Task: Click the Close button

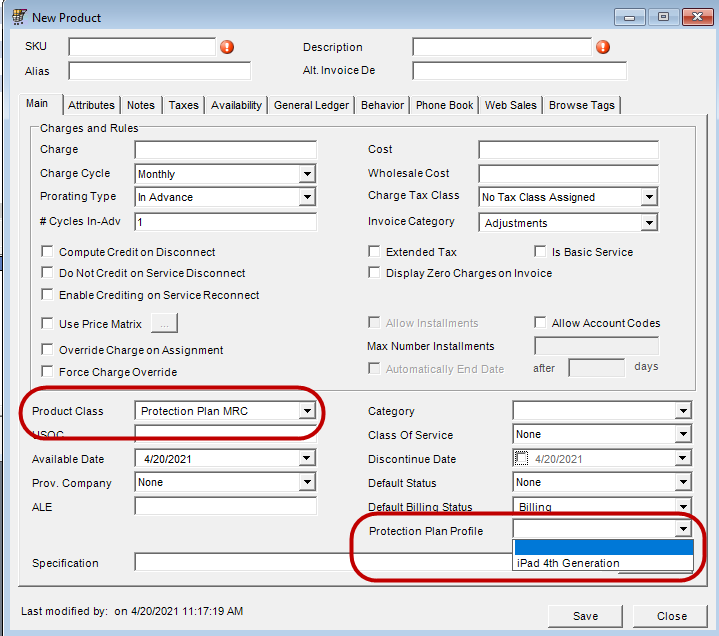Action: (x=671, y=616)
